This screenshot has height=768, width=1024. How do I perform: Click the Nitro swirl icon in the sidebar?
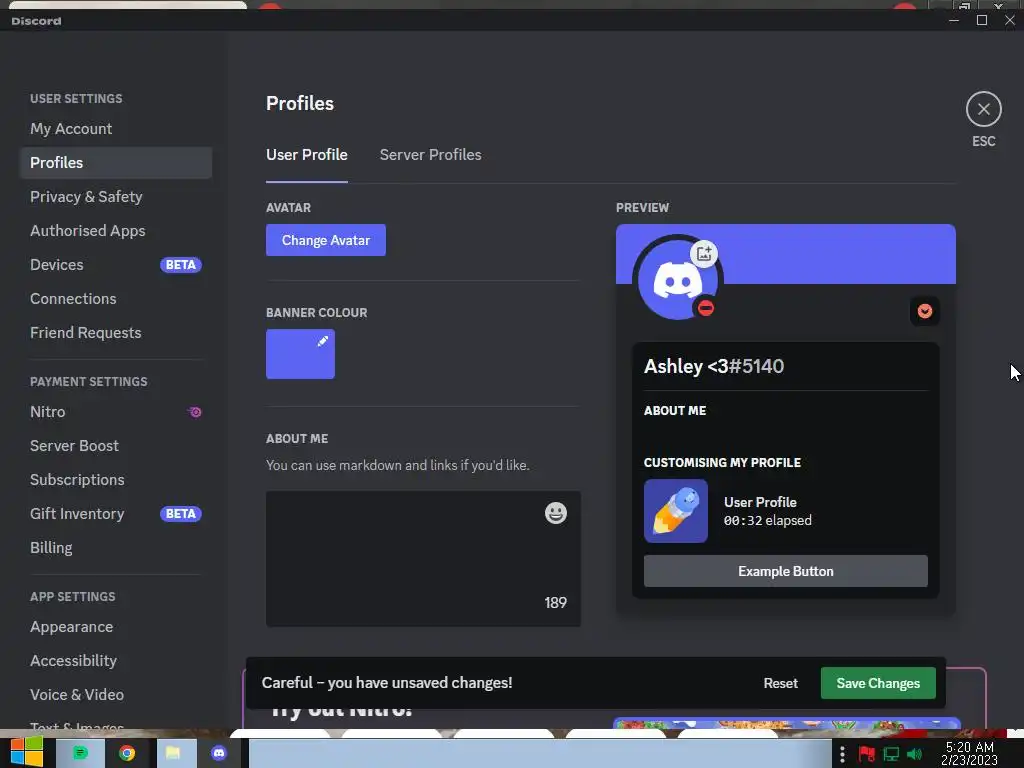(195, 411)
